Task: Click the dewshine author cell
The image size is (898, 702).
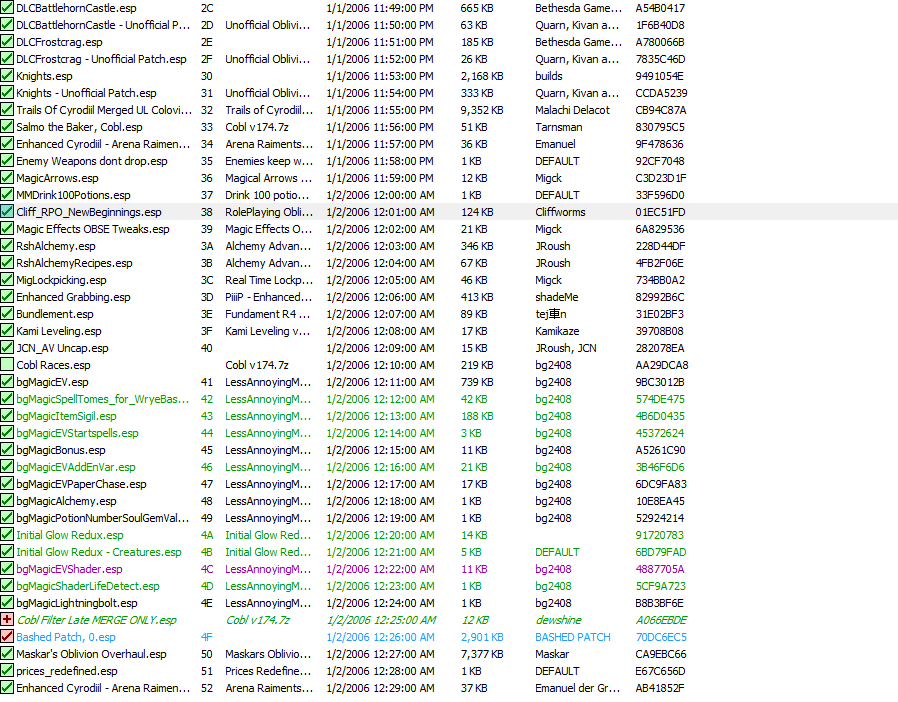Action: 558,620
